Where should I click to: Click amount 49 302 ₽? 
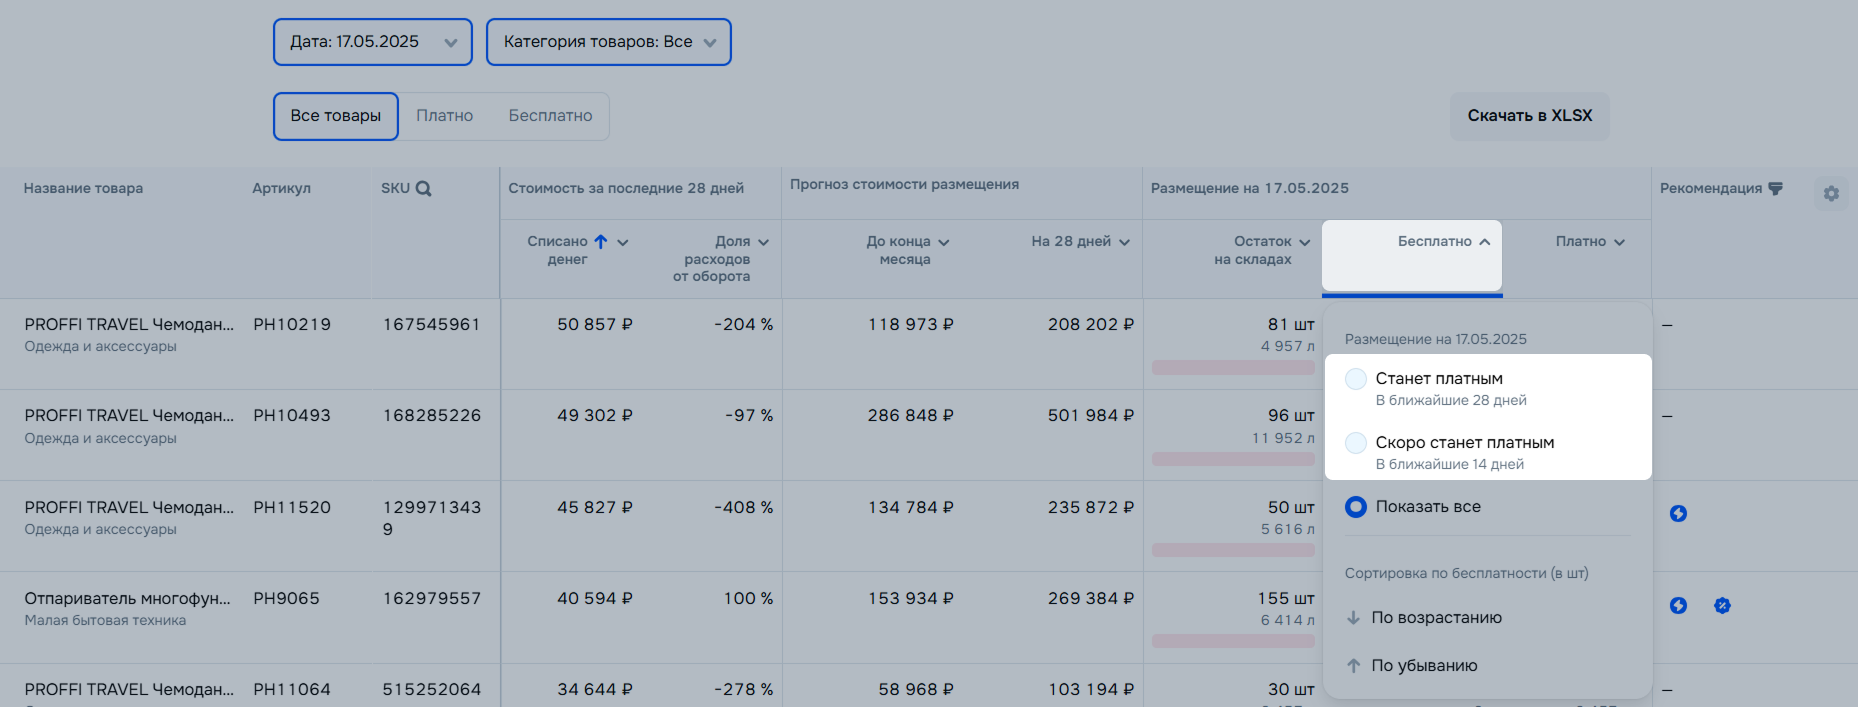tap(595, 415)
